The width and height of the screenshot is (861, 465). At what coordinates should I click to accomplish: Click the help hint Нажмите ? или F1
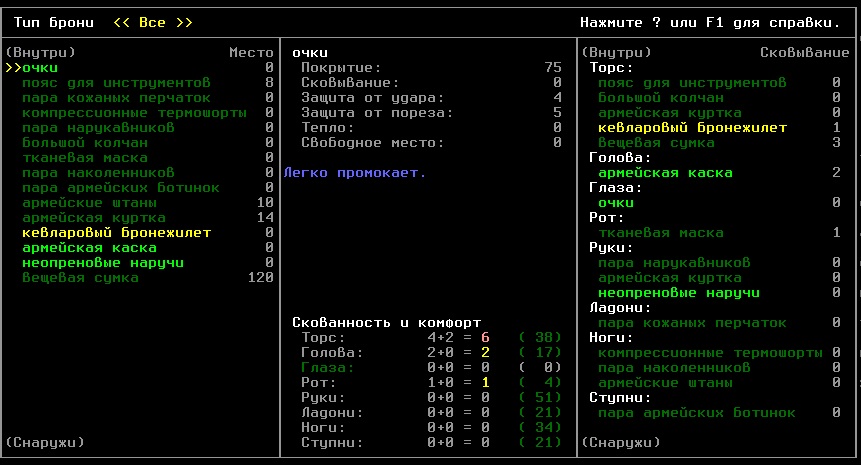tap(710, 23)
